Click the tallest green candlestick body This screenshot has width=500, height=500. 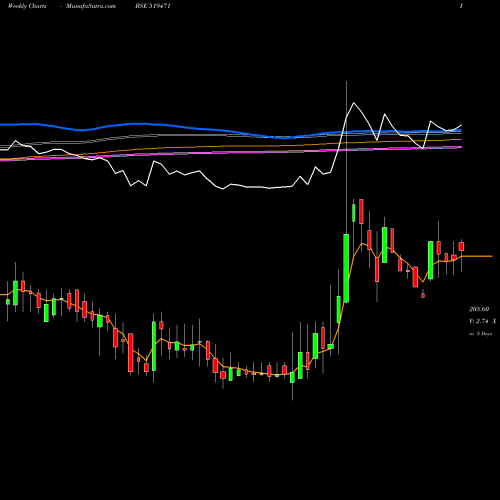[x=346, y=268]
